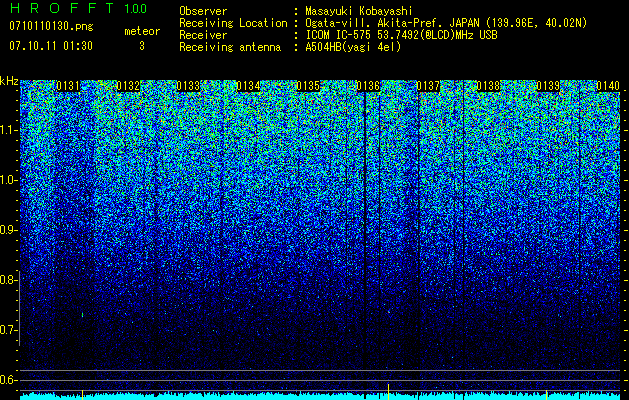
Task: Click the 0.8 kHz axis tick label
Action: pyautogui.click(x=8, y=280)
